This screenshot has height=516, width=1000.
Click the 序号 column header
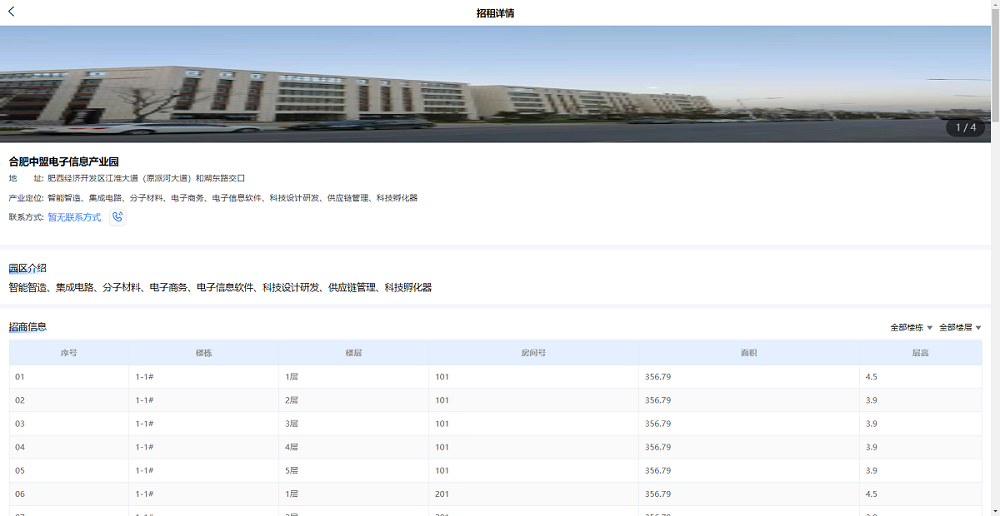click(x=69, y=353)
